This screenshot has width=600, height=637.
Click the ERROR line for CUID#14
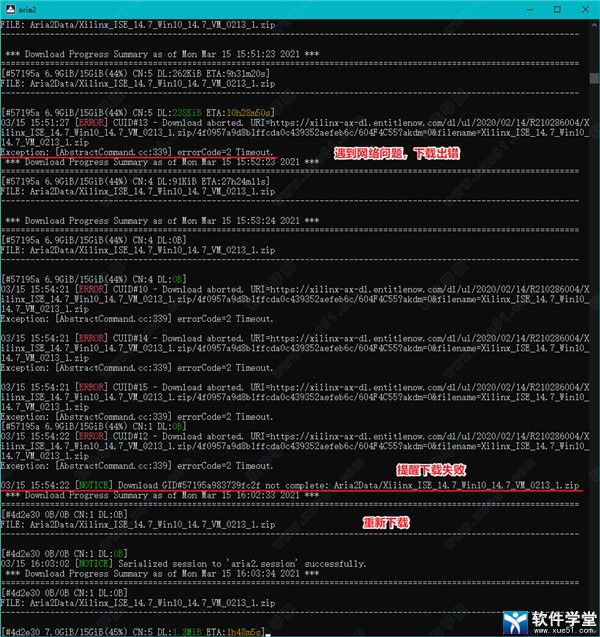[x=295, y=338]
